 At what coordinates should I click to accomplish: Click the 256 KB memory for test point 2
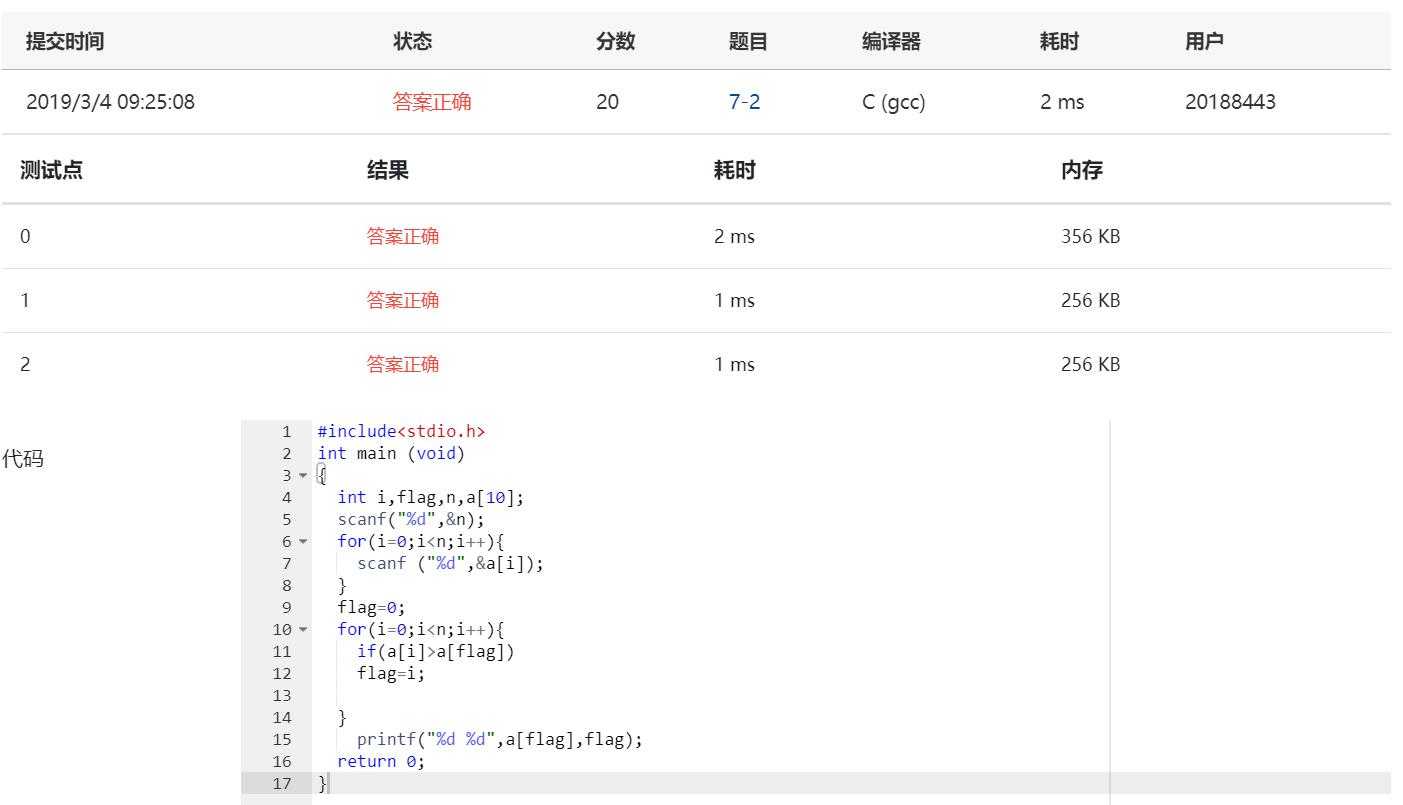[x=1091, y=364]
